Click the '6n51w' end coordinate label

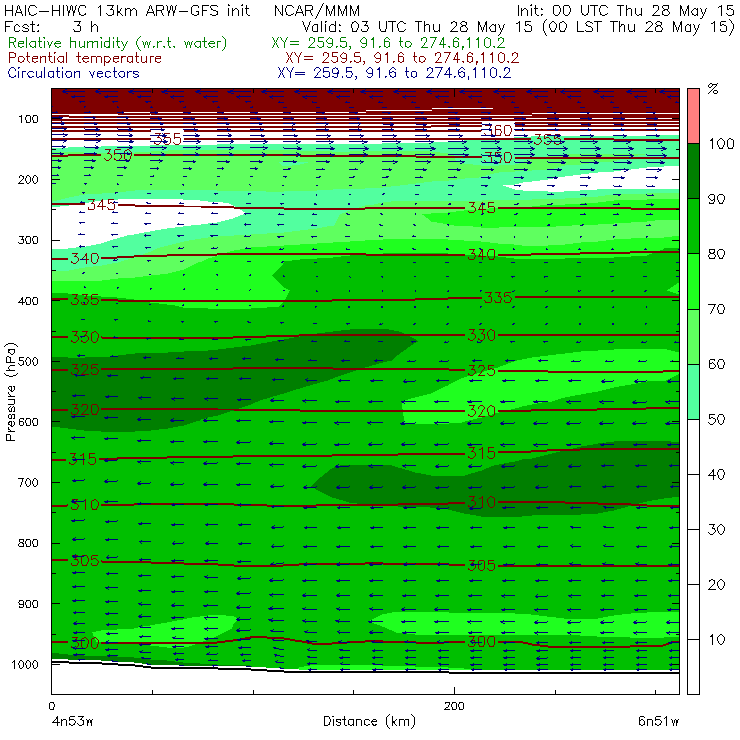658,721
